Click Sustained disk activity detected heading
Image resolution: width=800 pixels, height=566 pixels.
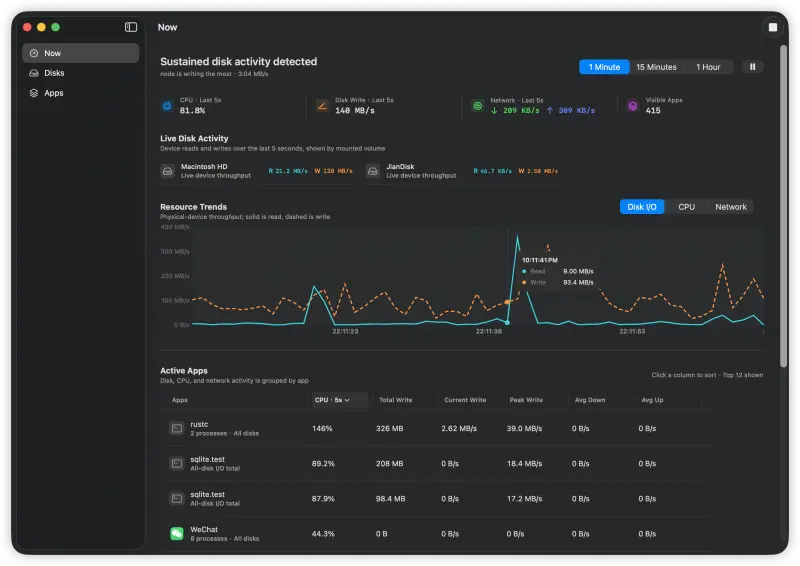(238, 62)
